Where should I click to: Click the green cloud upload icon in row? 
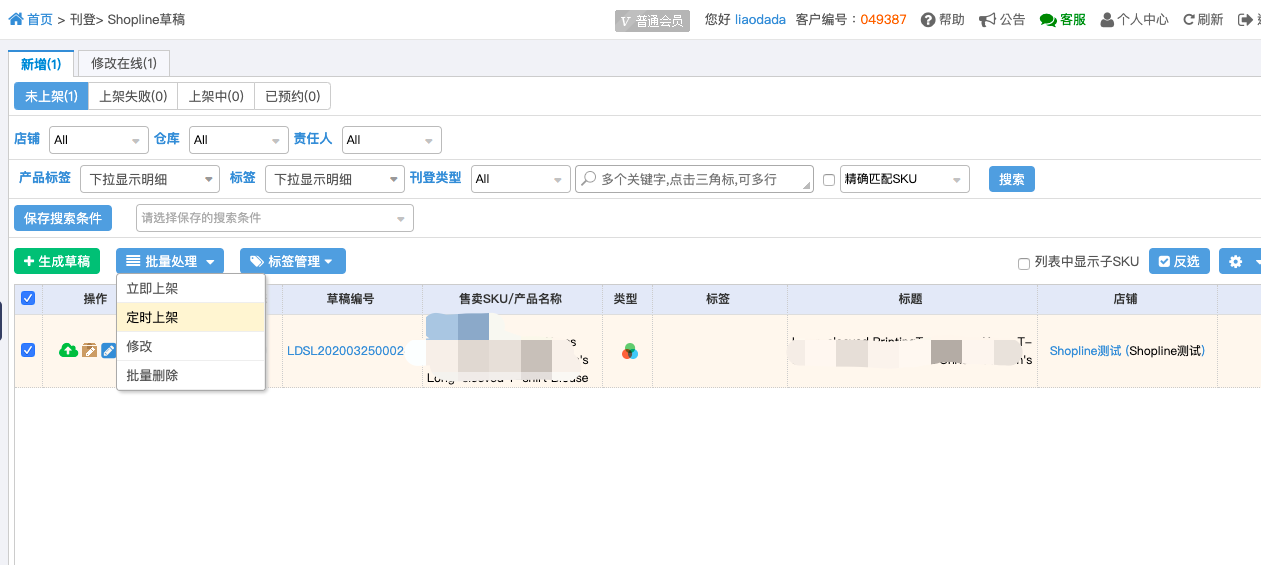(68, 350)
